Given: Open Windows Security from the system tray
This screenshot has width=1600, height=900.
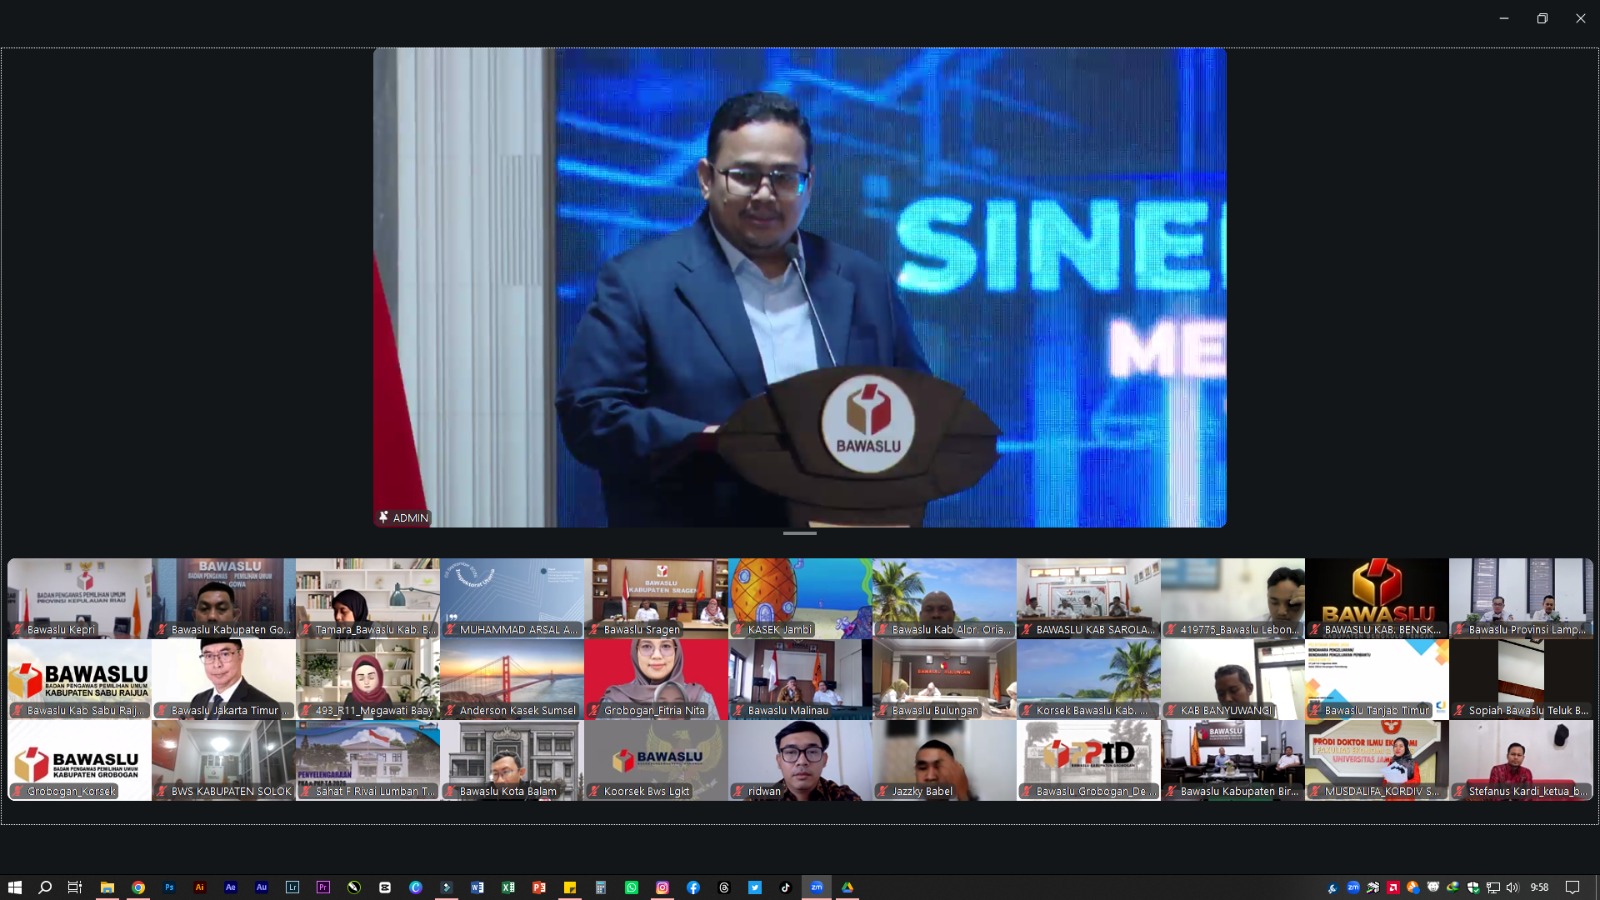Looking at the screenshot, I should click(x=1473, y=887).
